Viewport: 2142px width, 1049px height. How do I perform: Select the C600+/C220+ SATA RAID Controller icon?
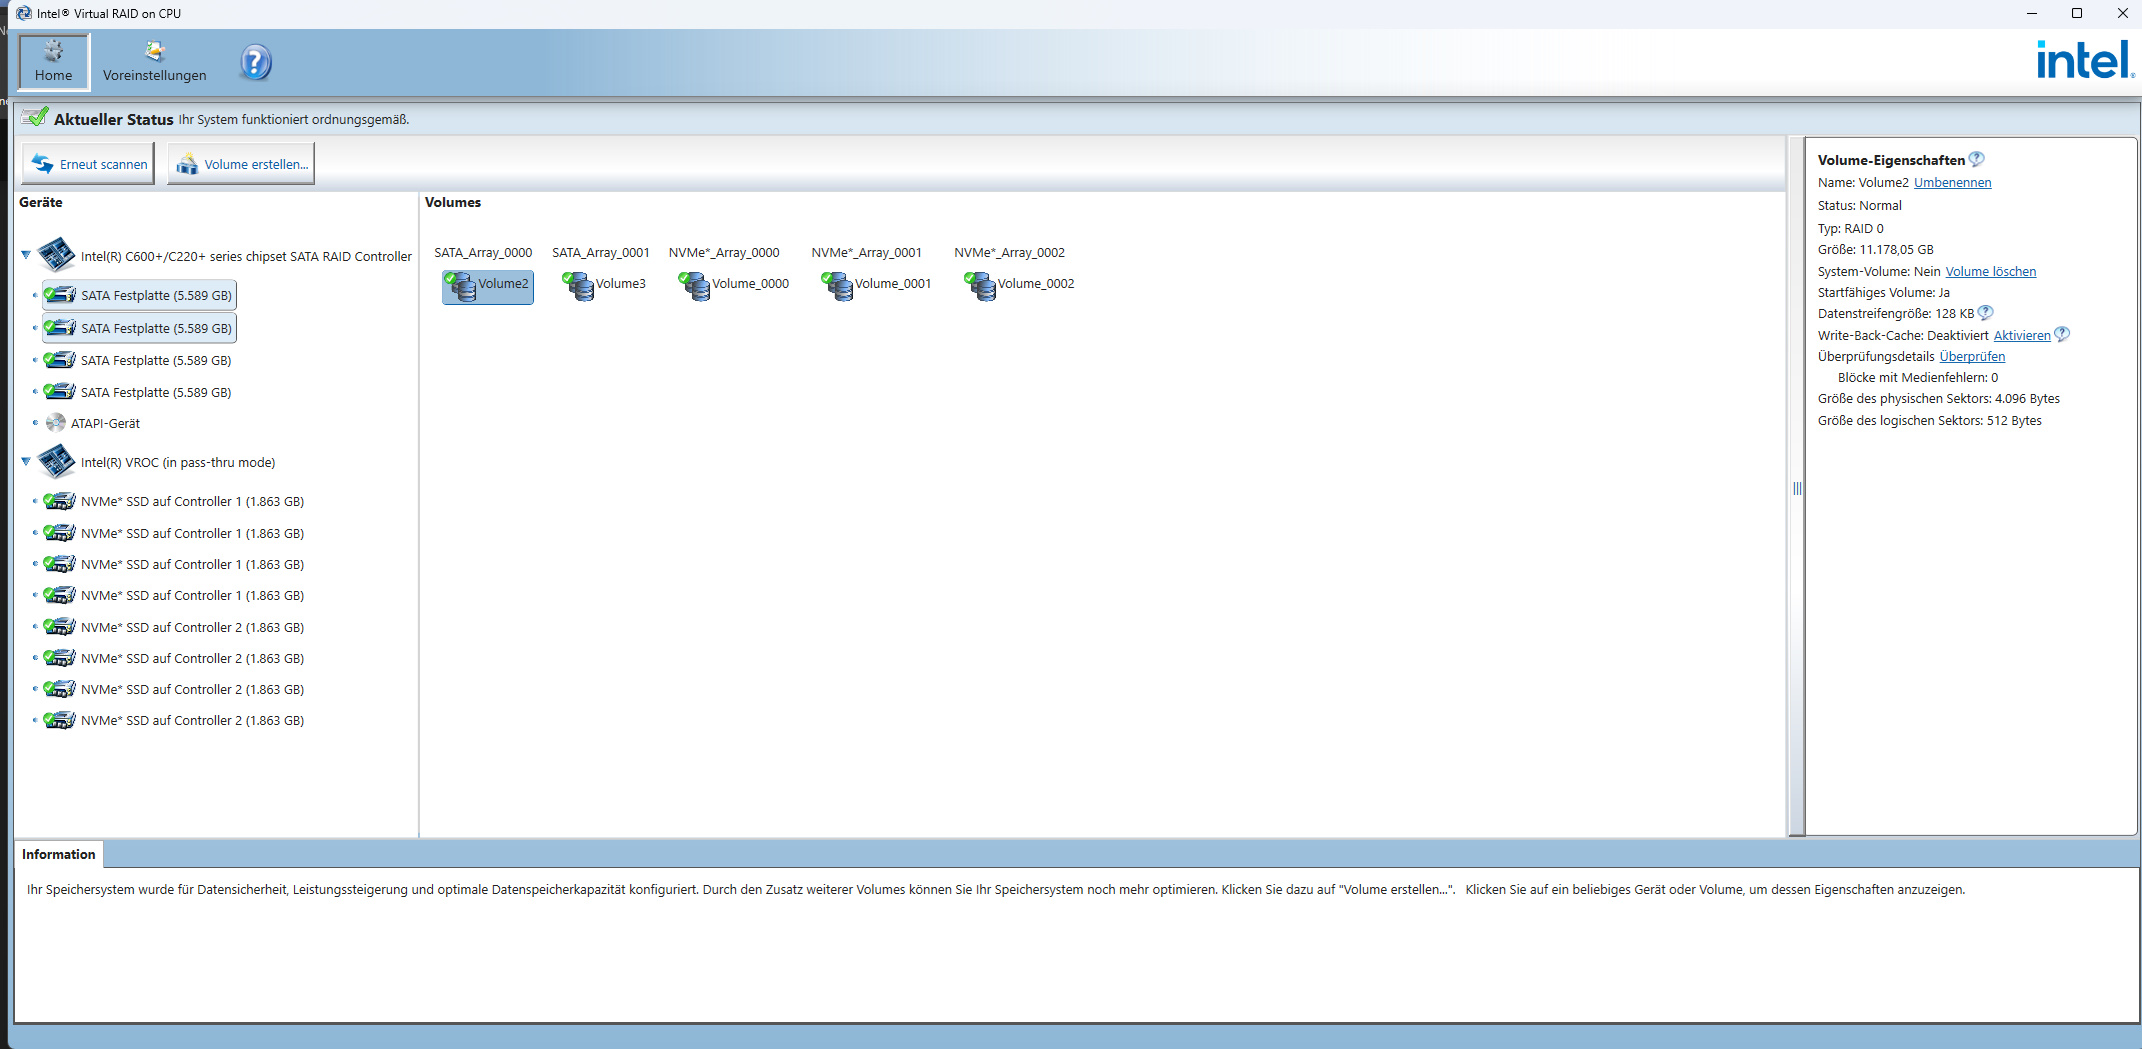57,255
